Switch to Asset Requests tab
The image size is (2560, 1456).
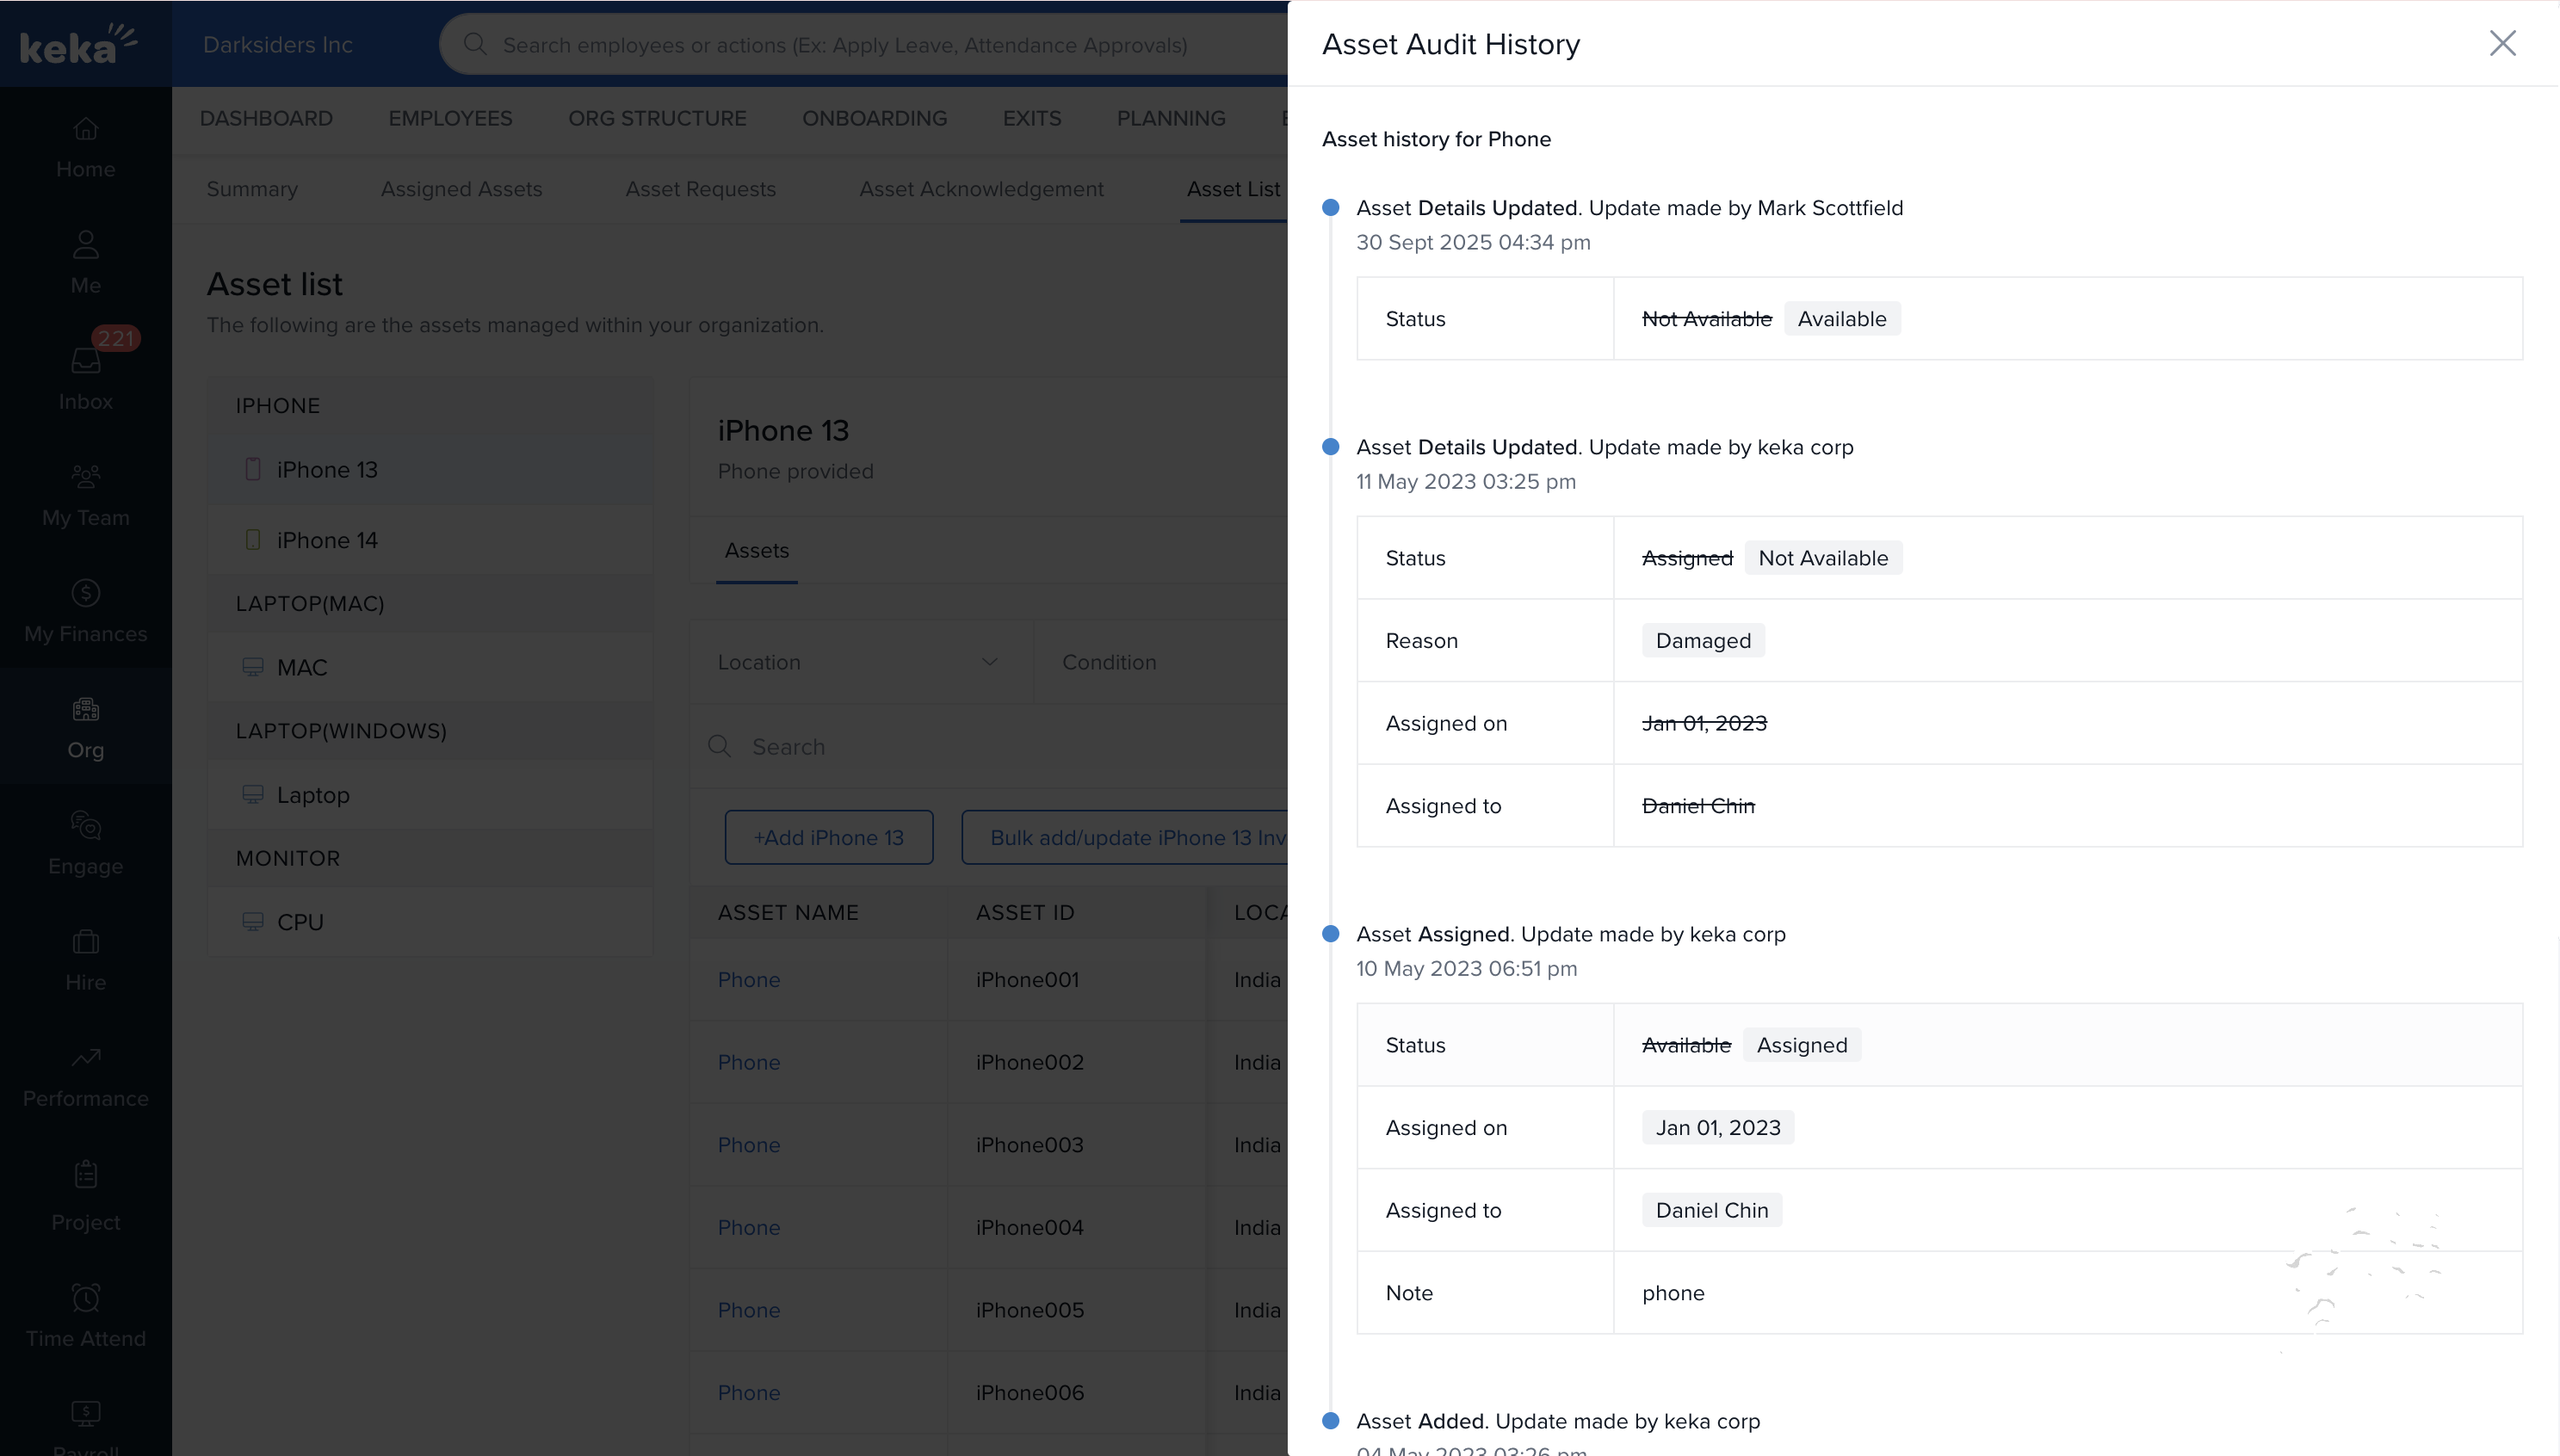pos(700,189)
